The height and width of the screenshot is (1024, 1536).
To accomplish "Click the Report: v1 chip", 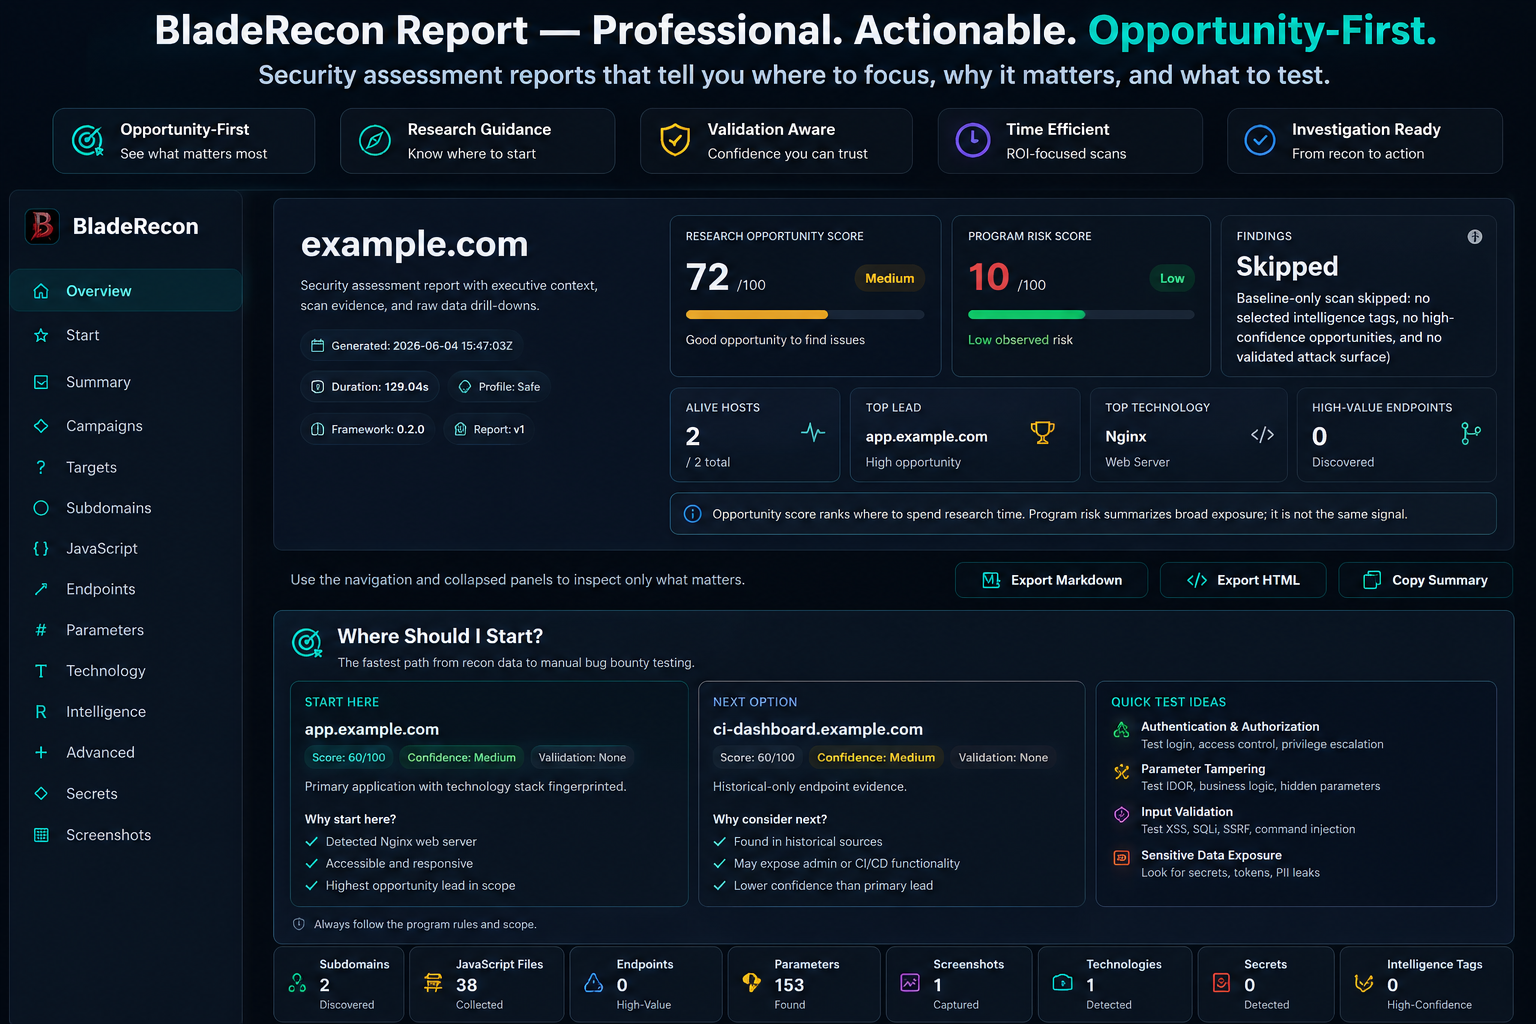I will (x=488, y=429).
